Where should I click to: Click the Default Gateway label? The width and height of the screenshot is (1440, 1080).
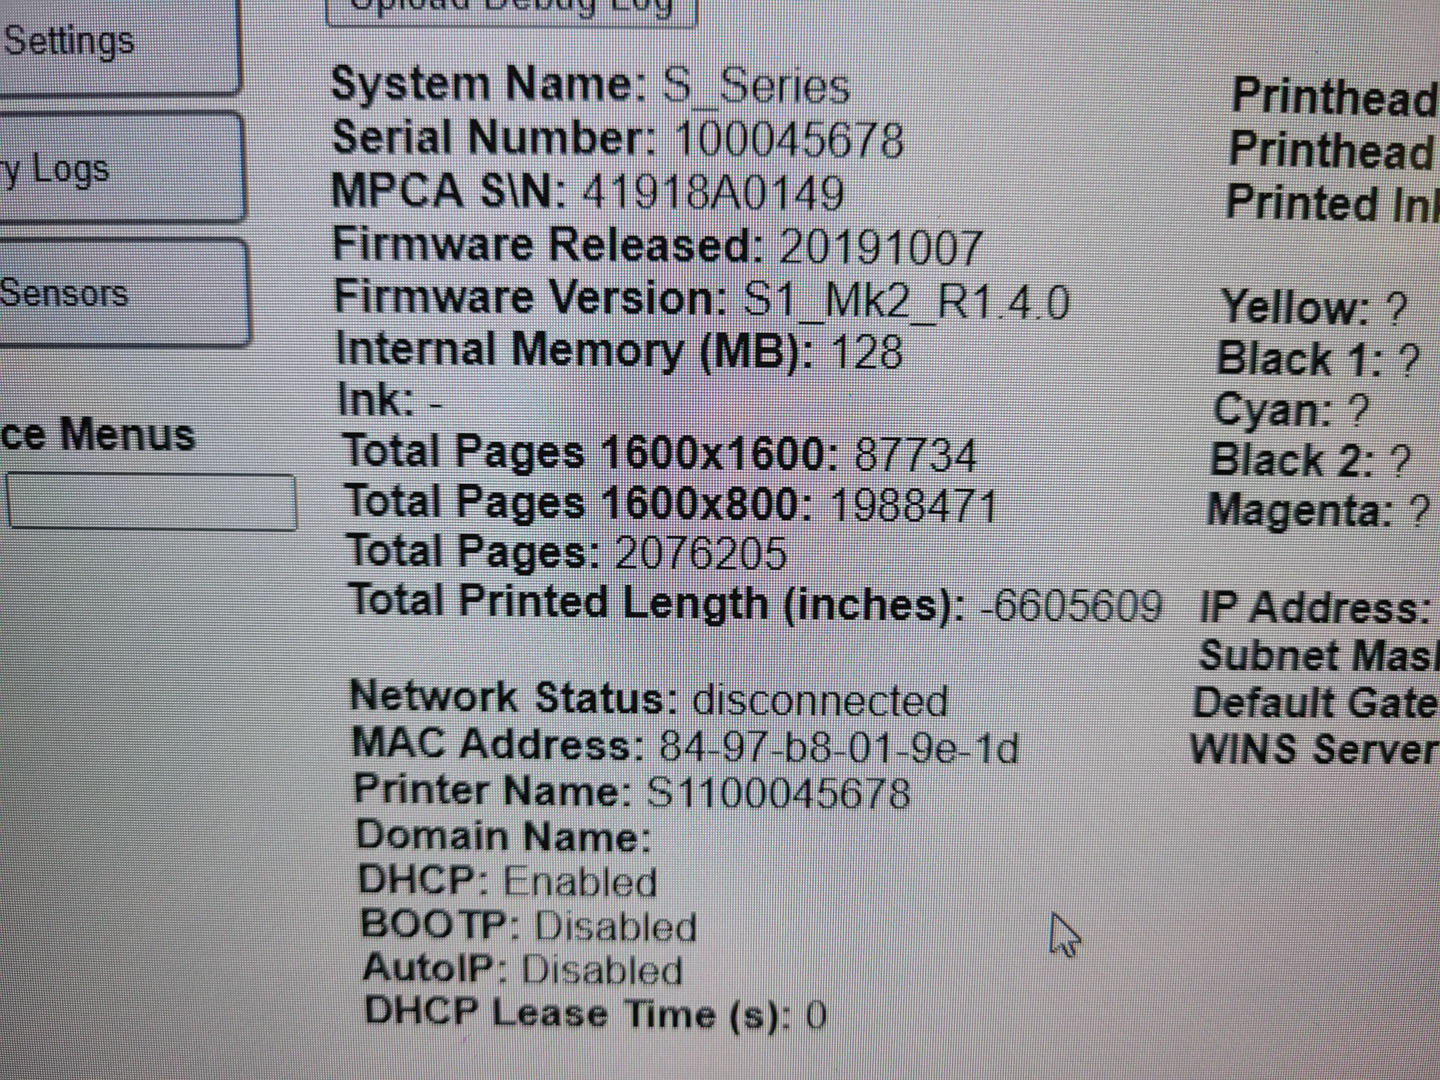pyautogui.click(x=1316, y=703)
